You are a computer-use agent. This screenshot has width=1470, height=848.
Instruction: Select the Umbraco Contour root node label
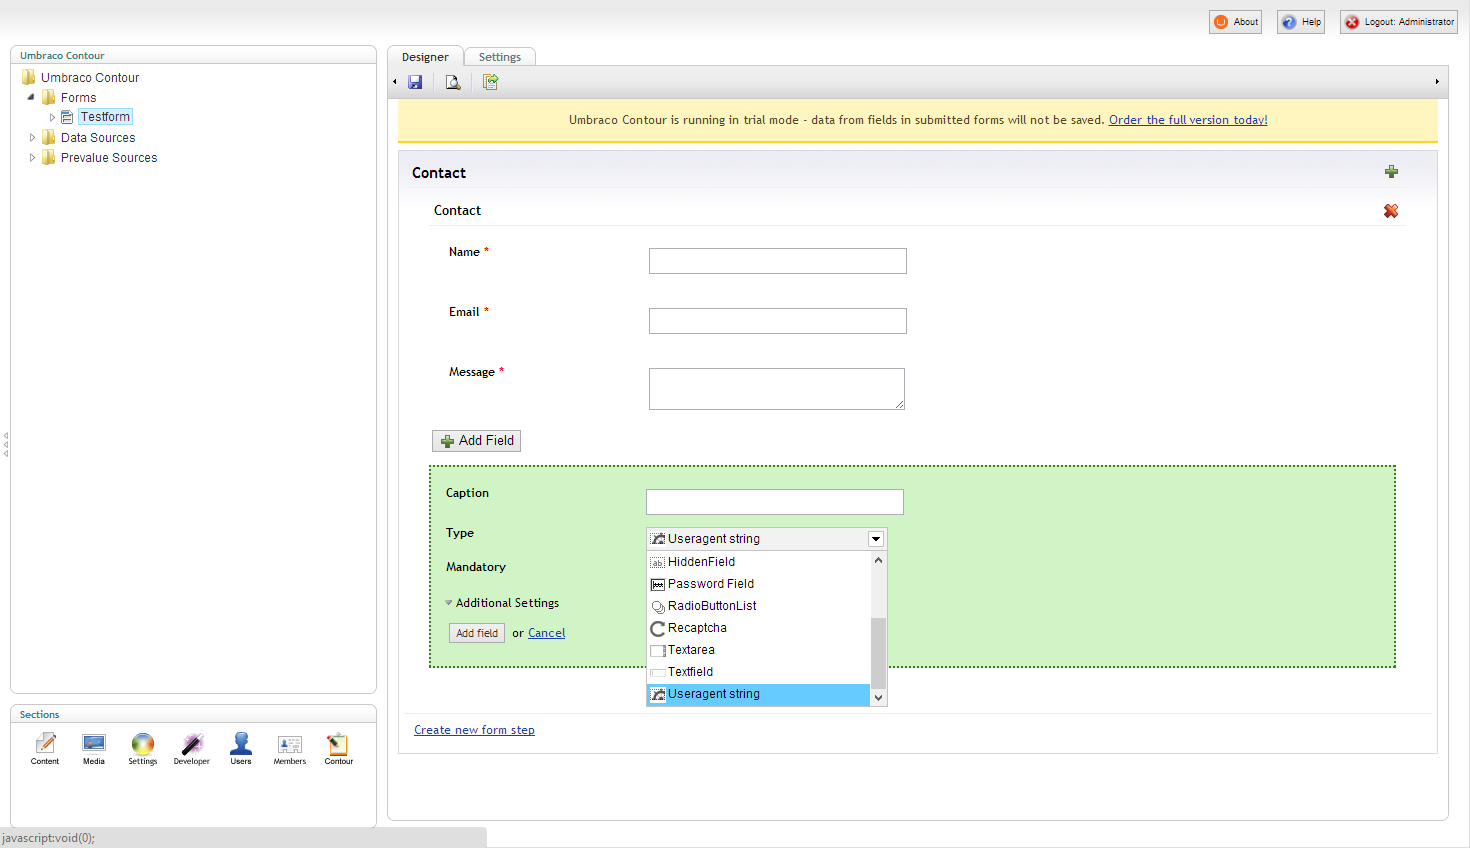click(90, 78)
